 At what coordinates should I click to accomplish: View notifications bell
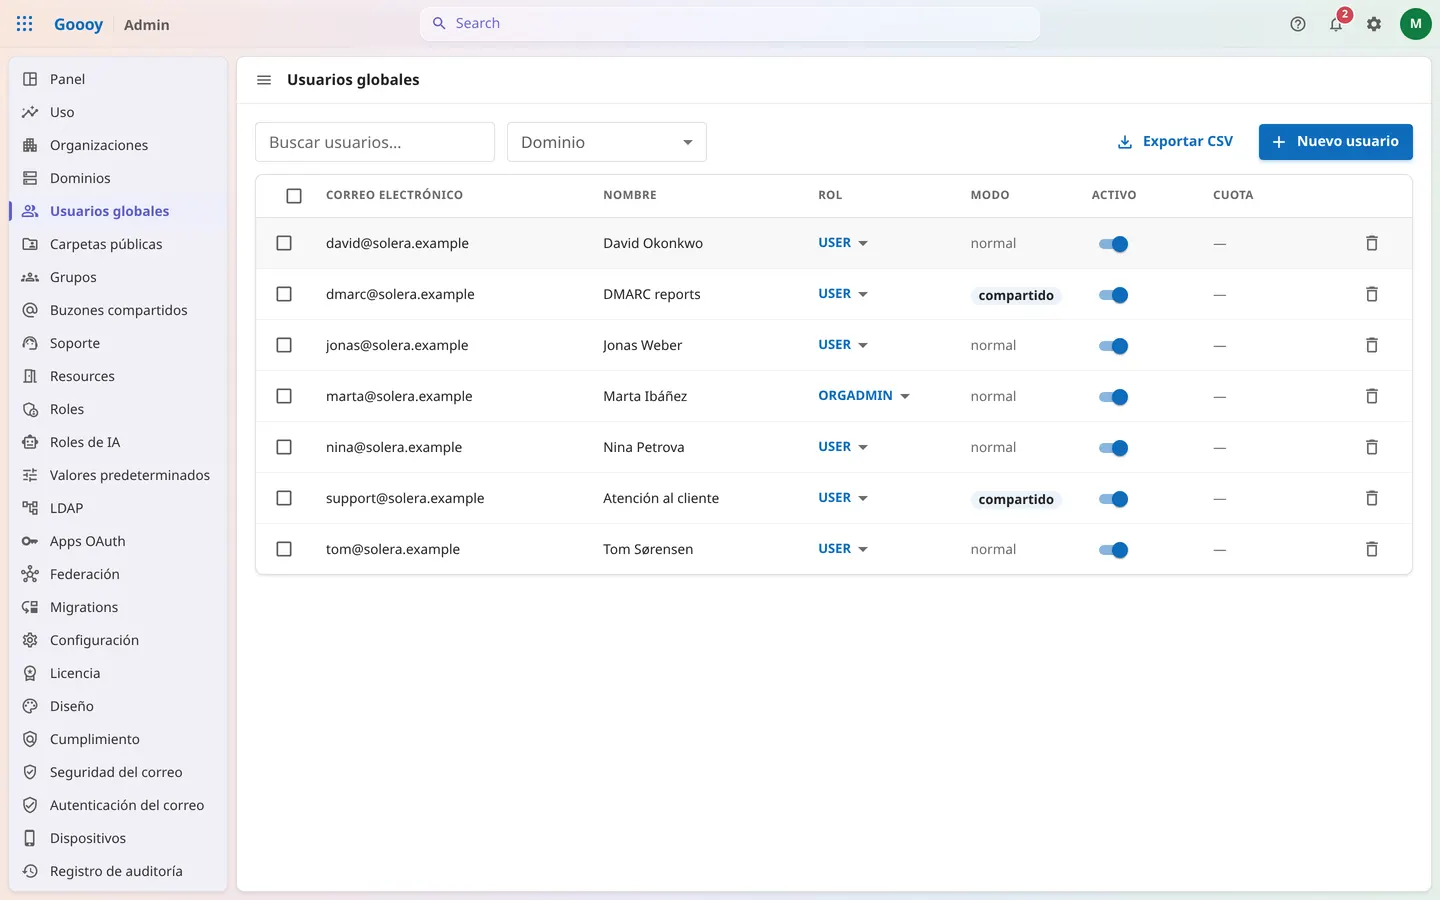pyautogui.click(x=1336, y=24)
